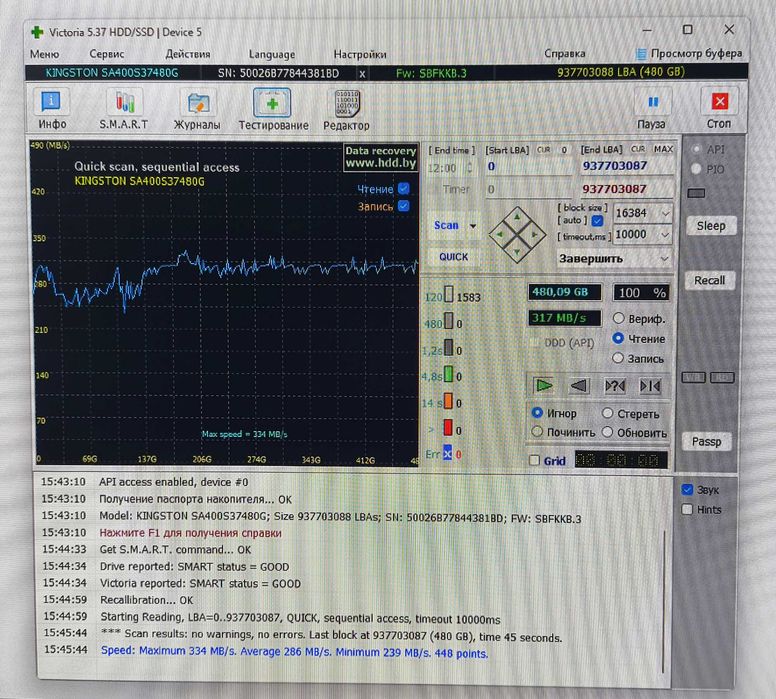Screen dimensions: 776x699
Task: Select the Стереть error action
Action: point(608,413)
